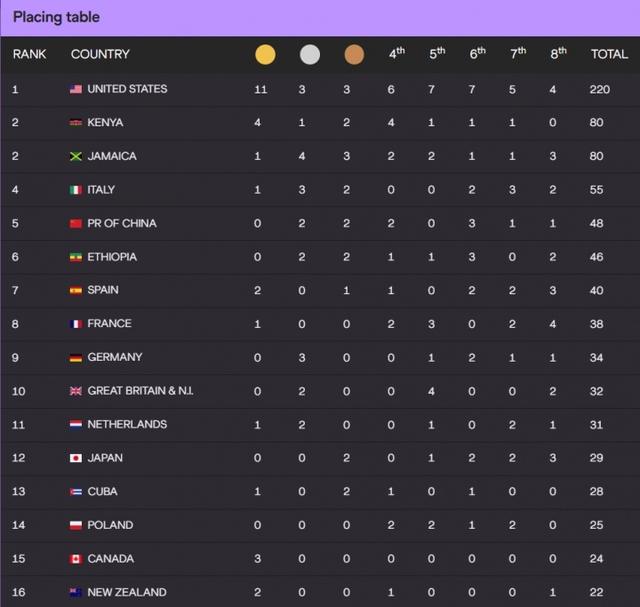Click the COUNTRY column header
Image resolution: width=640 pixels, height=607 pixels.
(100, 55)
